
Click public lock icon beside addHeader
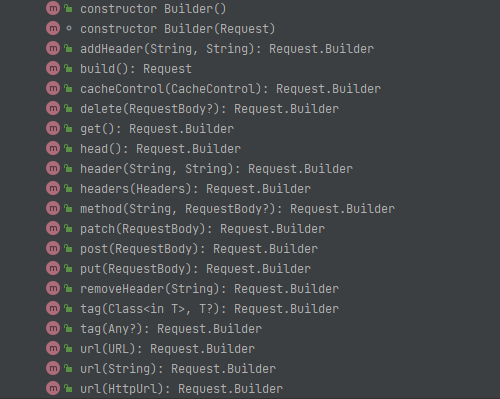pos(68,48)
